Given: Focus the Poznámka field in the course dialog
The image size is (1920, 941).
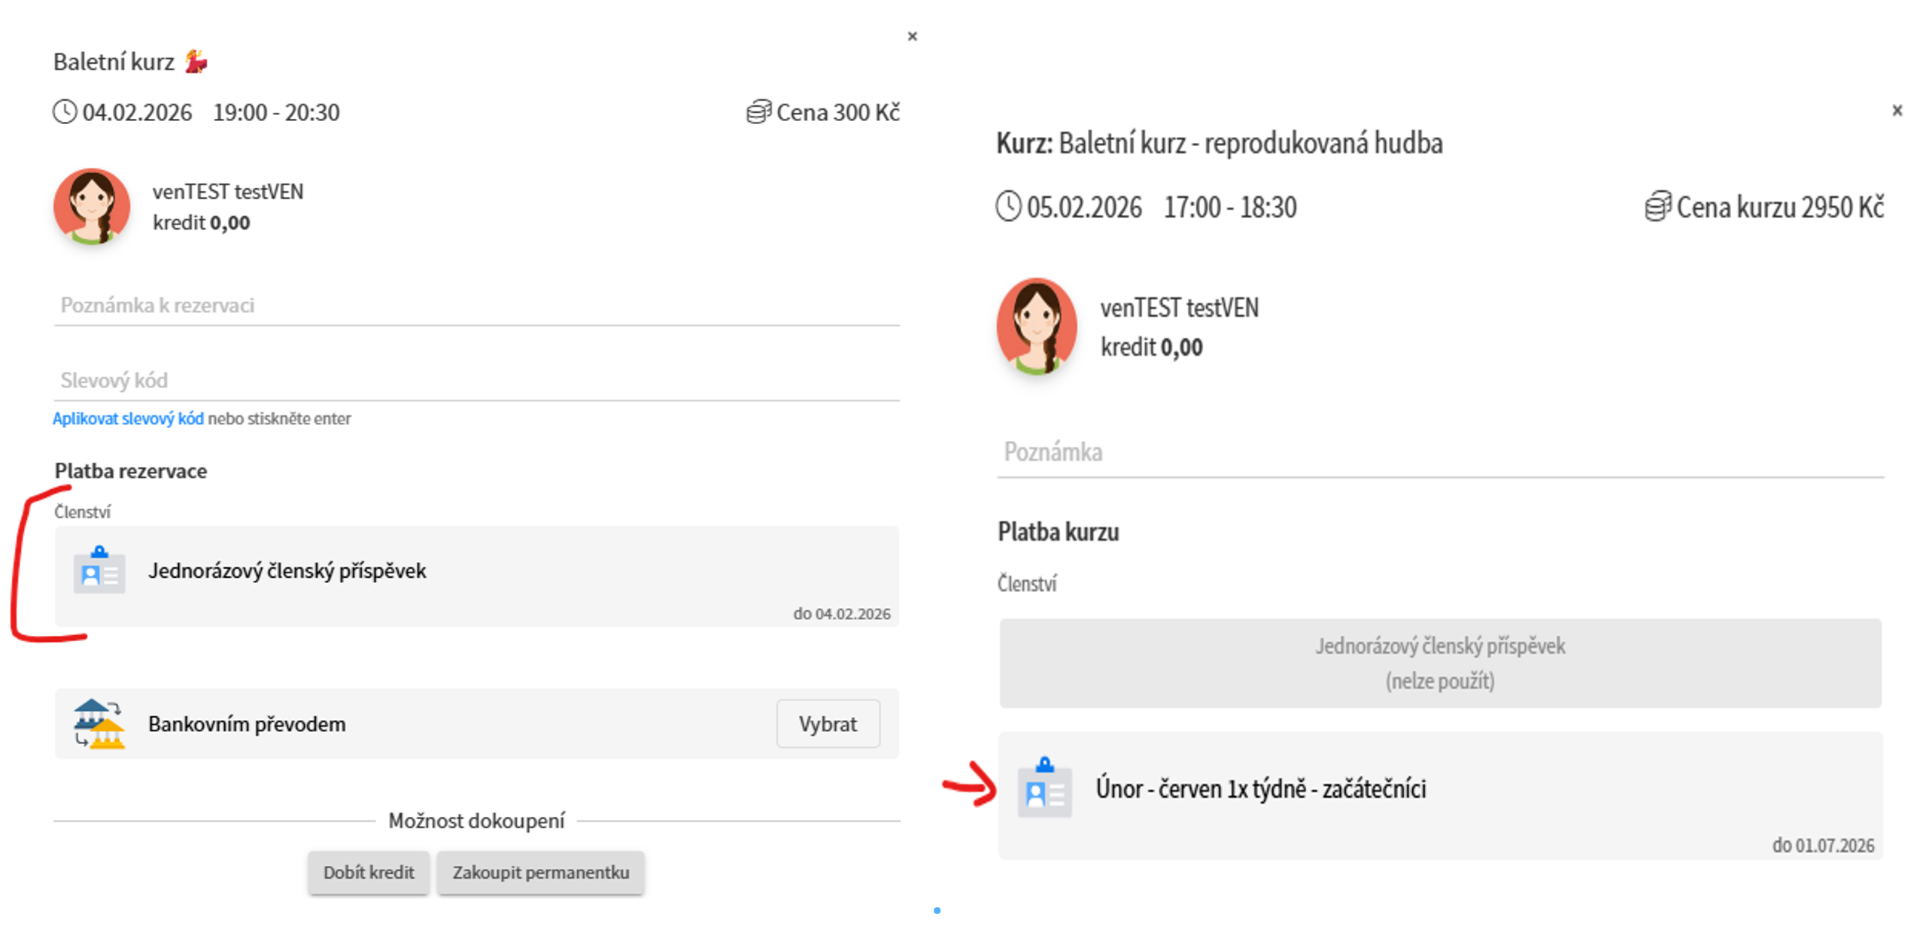Looking at the screenshot, I should click(1440, 452).
